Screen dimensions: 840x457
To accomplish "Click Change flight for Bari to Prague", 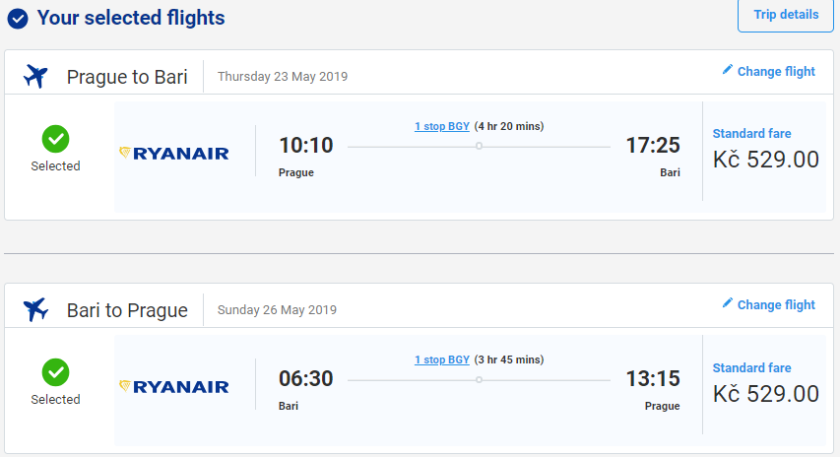I will coord(776,304).
